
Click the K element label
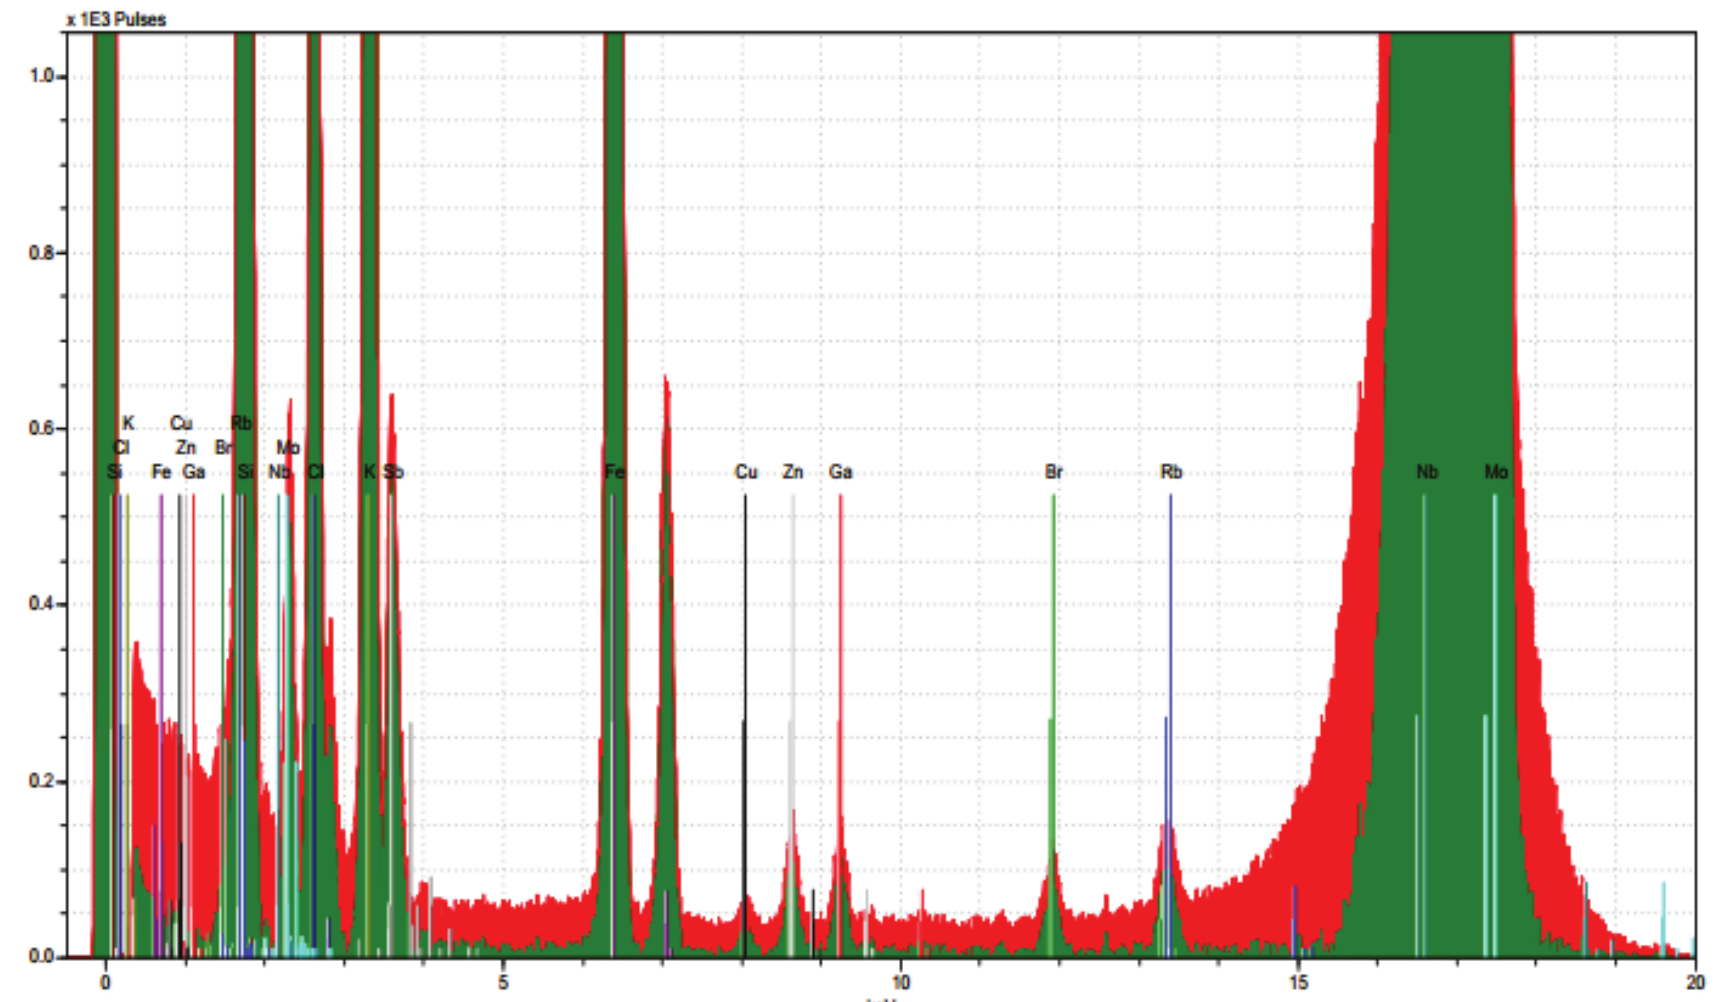(x=127, y=423)
